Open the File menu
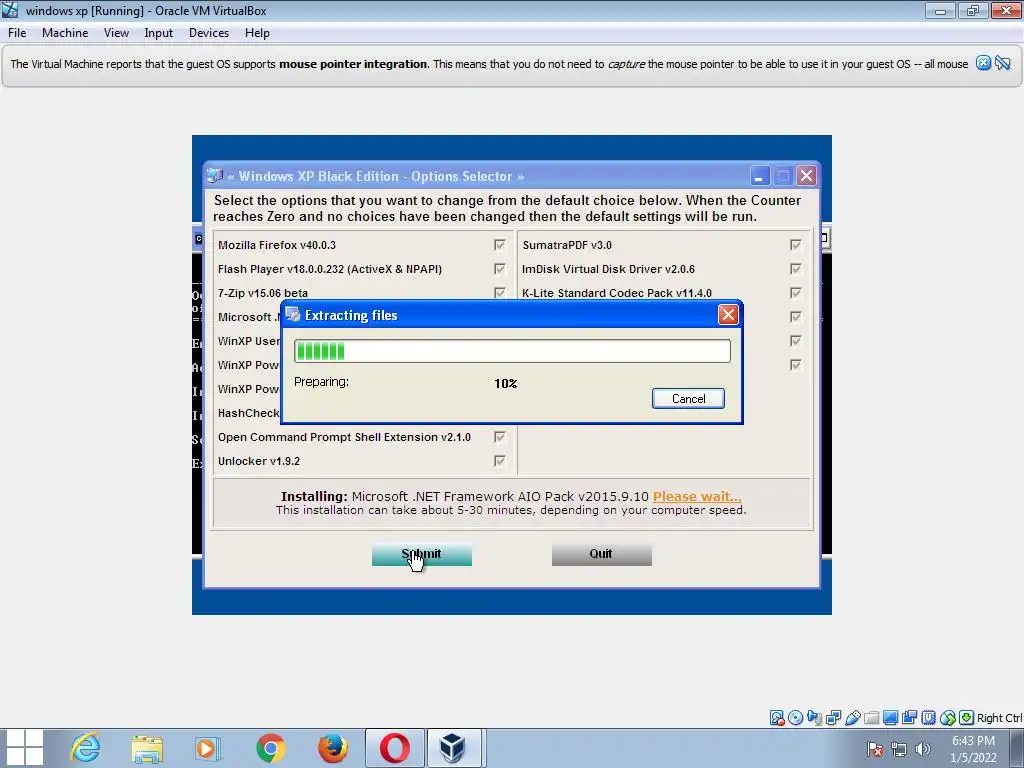The height and width of the screenshot is (768, 1024). click(x=17, y=33)
